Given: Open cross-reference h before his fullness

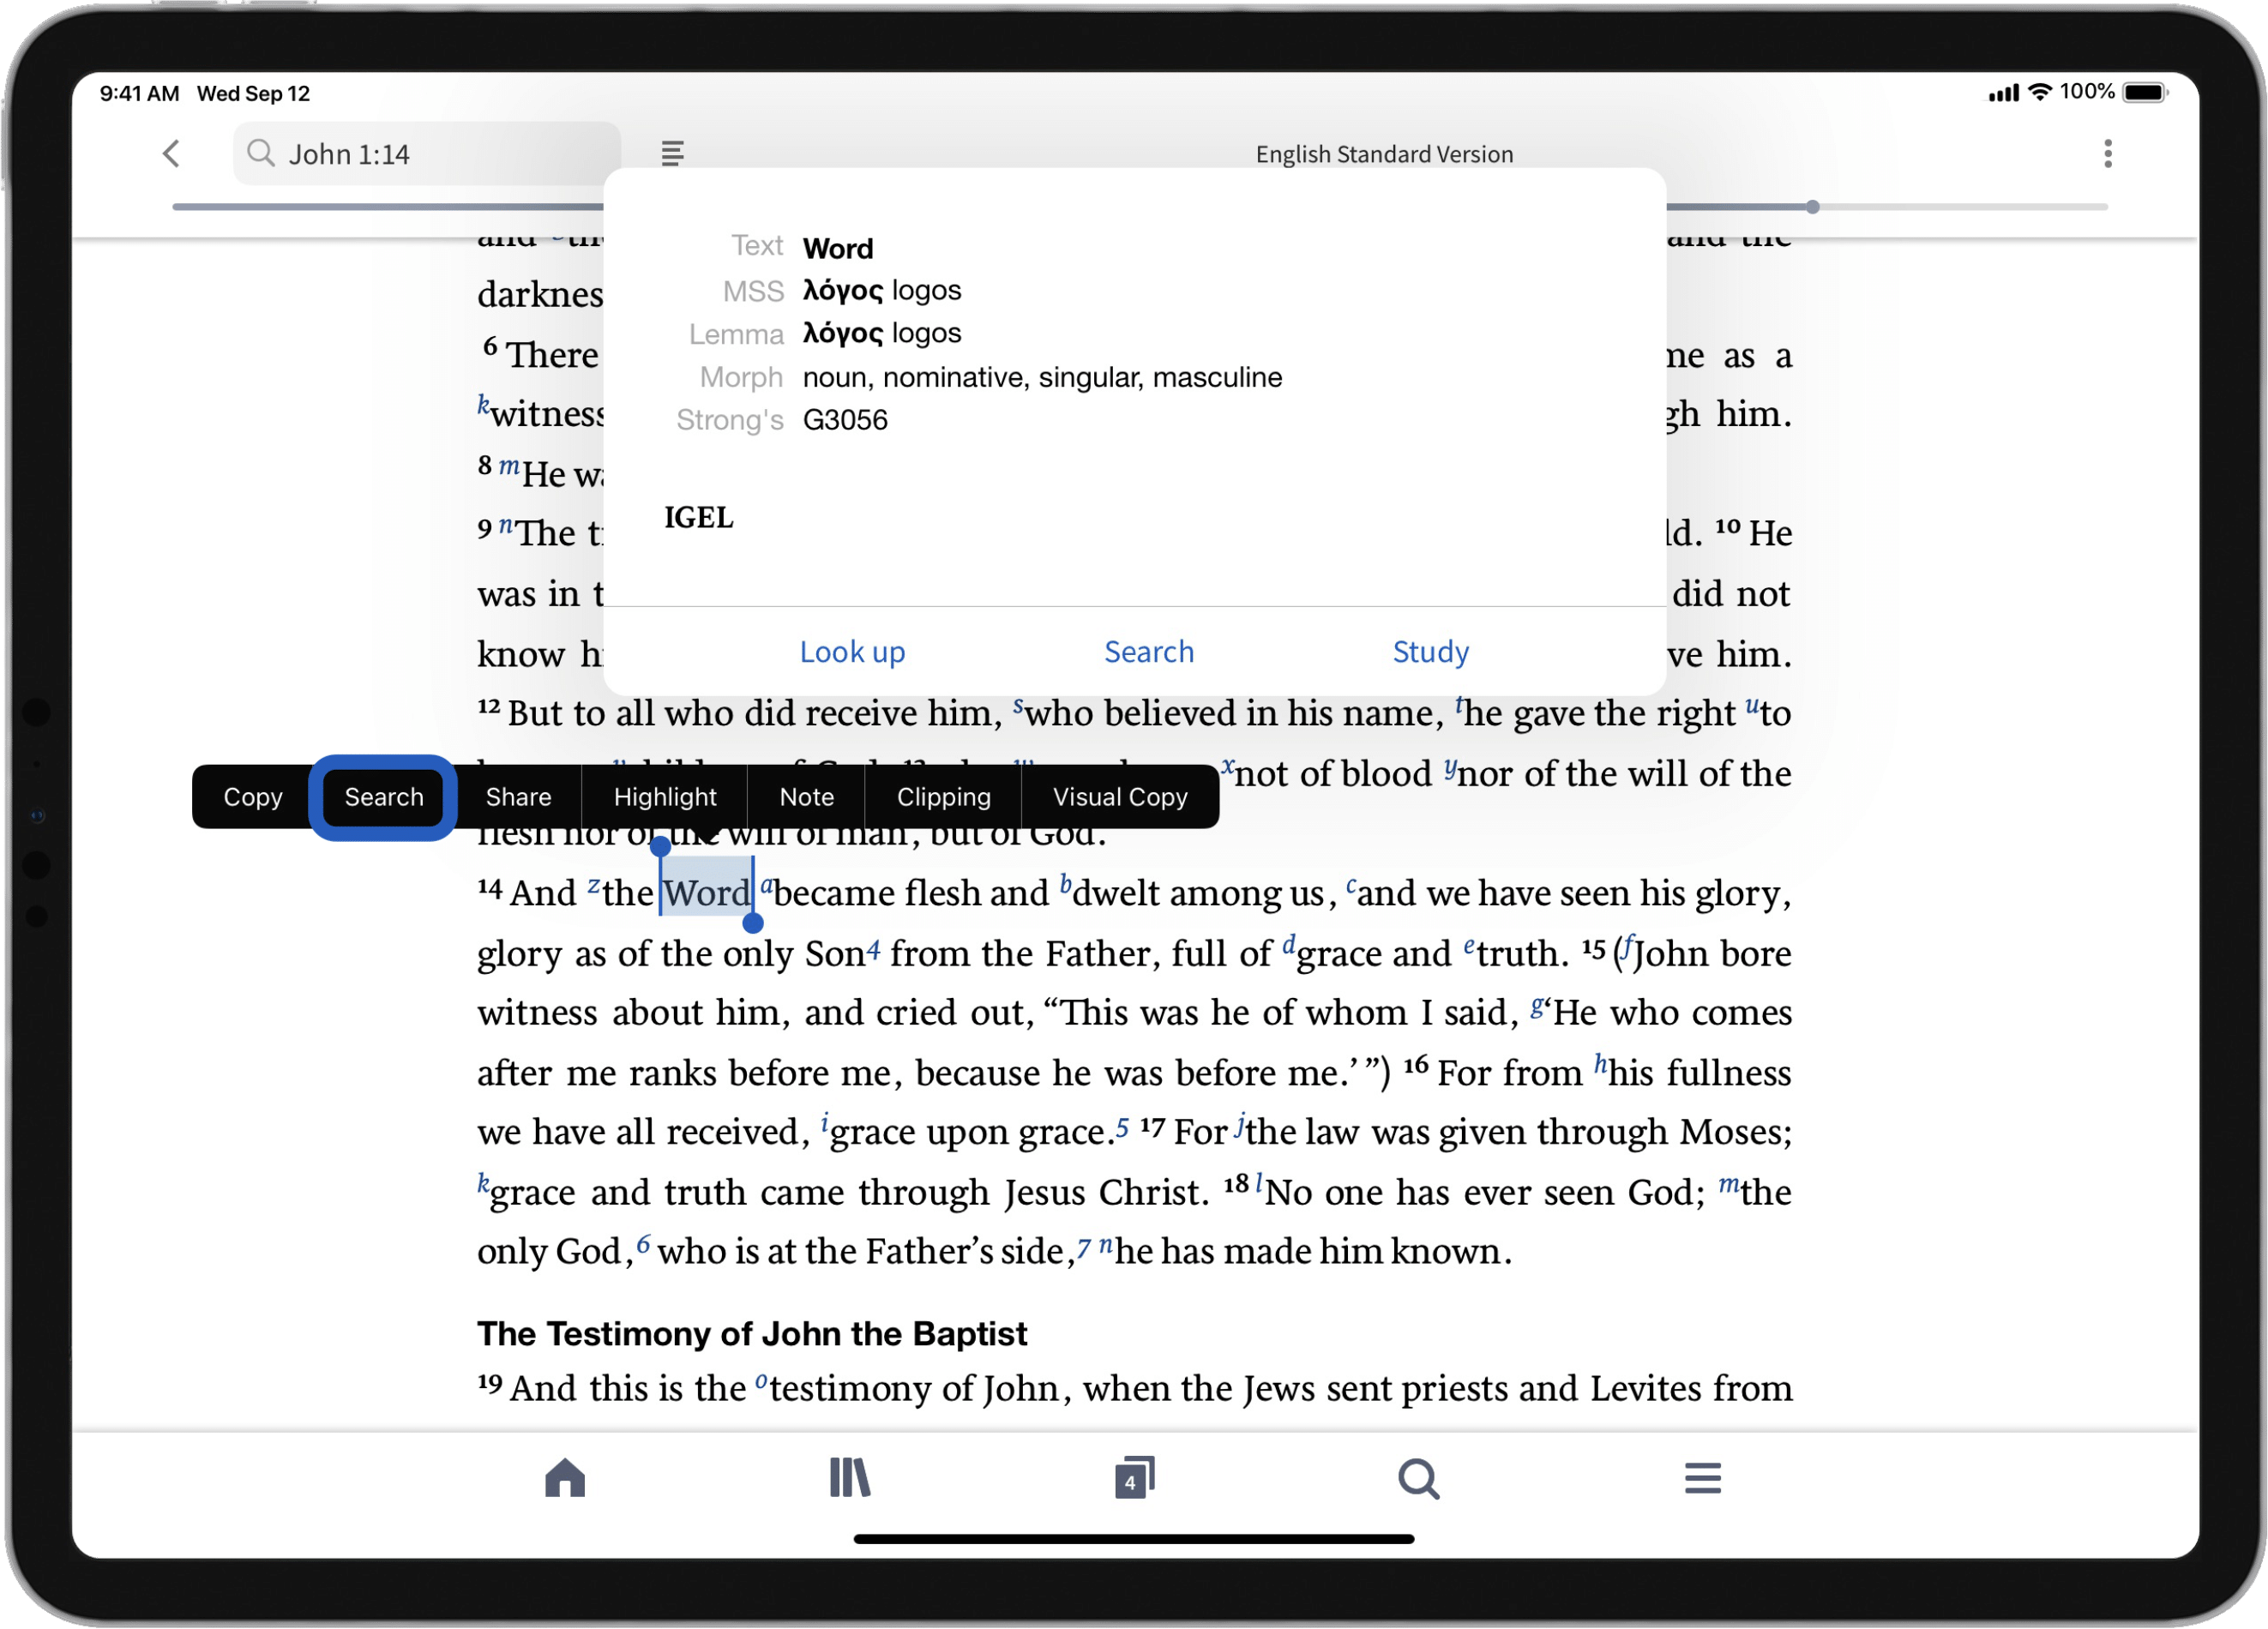Looking at the screenshot, I should [1600, 1063].
